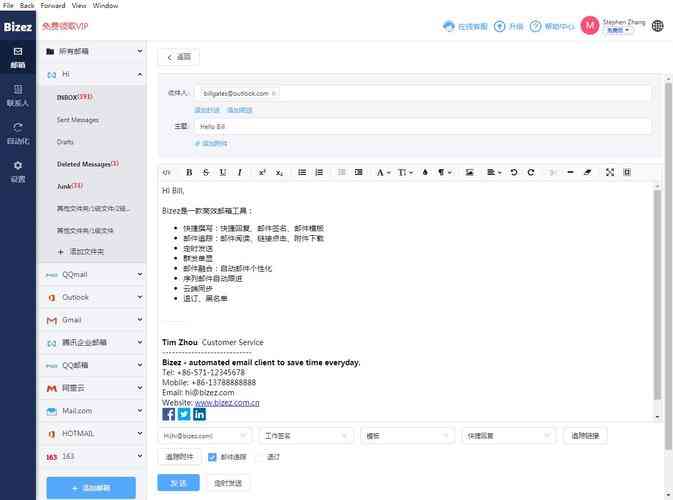This screenshot has height=500, width=673.
Task: Toggle bold formatting in editor toolbar
Action: click(189, 172)
